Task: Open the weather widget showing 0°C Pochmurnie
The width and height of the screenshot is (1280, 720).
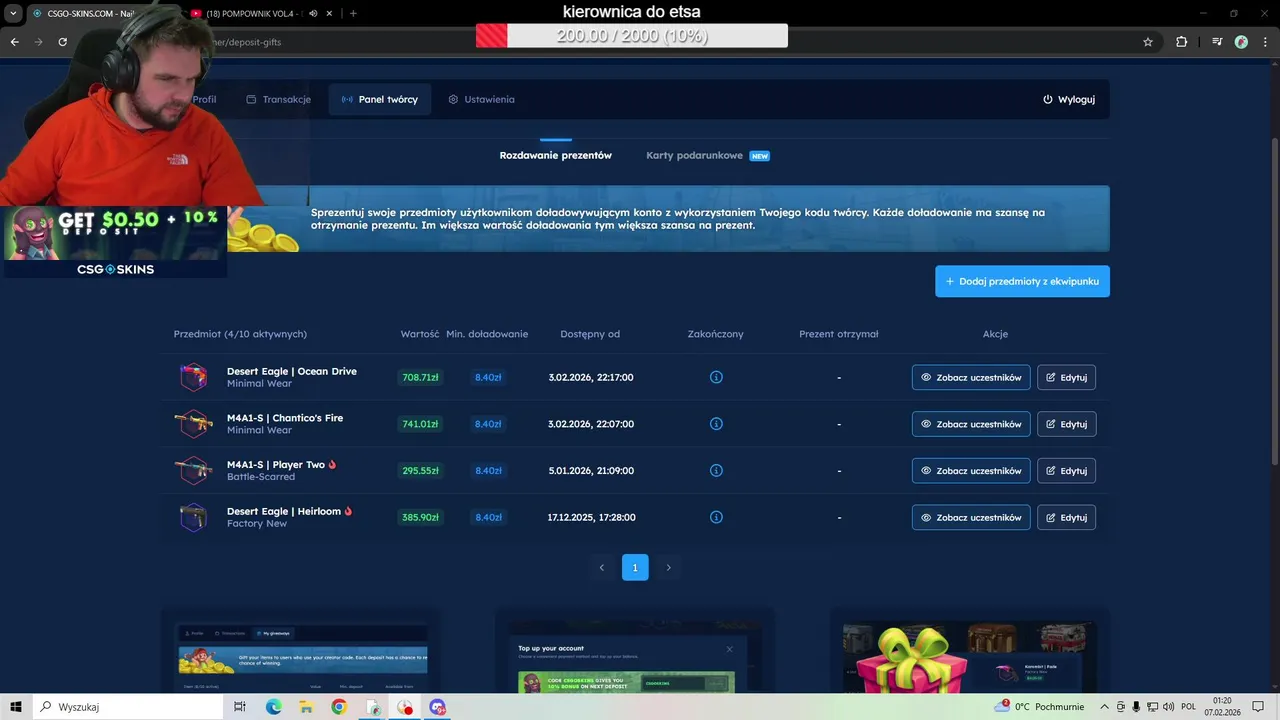Action: pos(1040,707)
